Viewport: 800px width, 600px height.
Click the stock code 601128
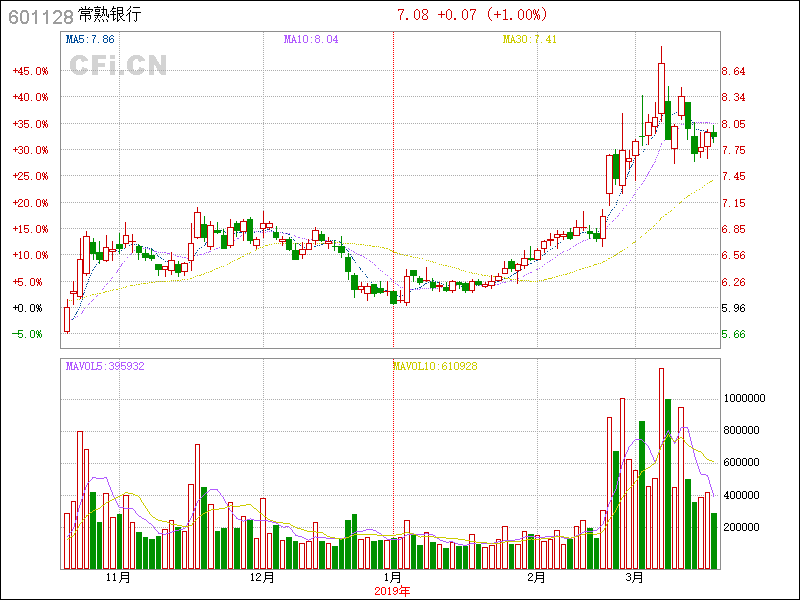coord(39,15)
